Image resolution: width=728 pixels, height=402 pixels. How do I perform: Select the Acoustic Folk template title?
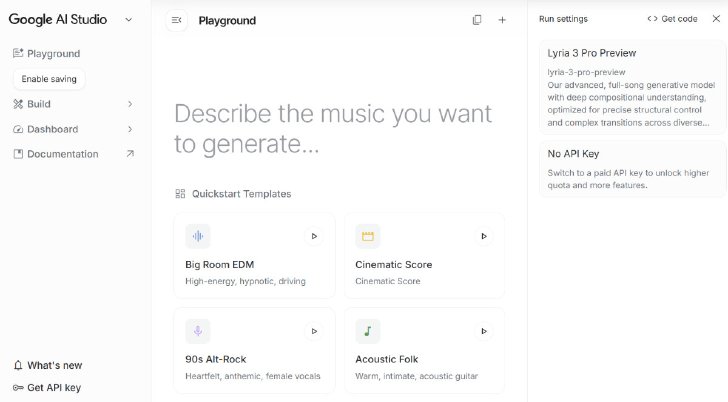point(387,359)
